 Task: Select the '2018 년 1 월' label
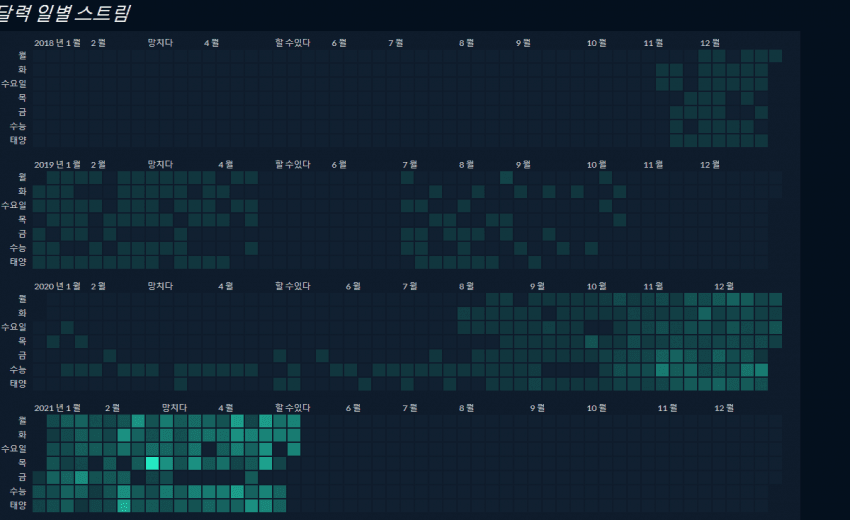tap(57, 43)
